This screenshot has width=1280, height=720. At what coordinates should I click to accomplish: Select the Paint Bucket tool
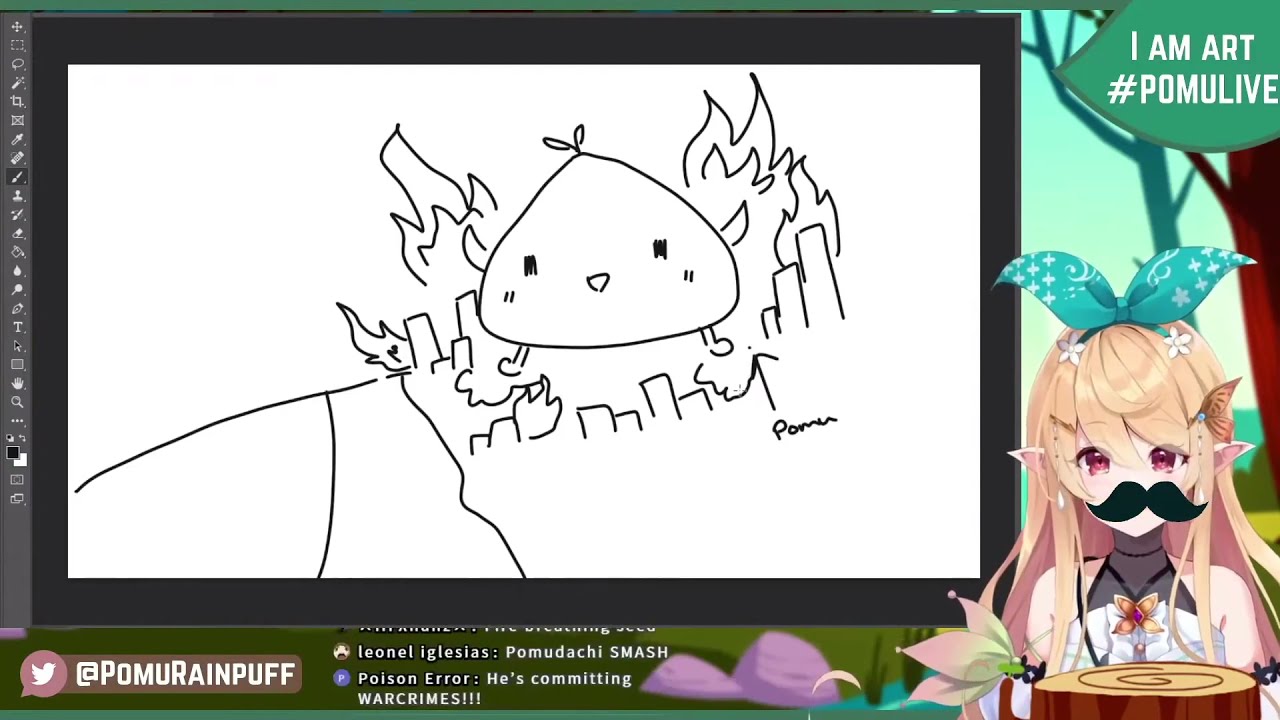(x=18, y=252)
